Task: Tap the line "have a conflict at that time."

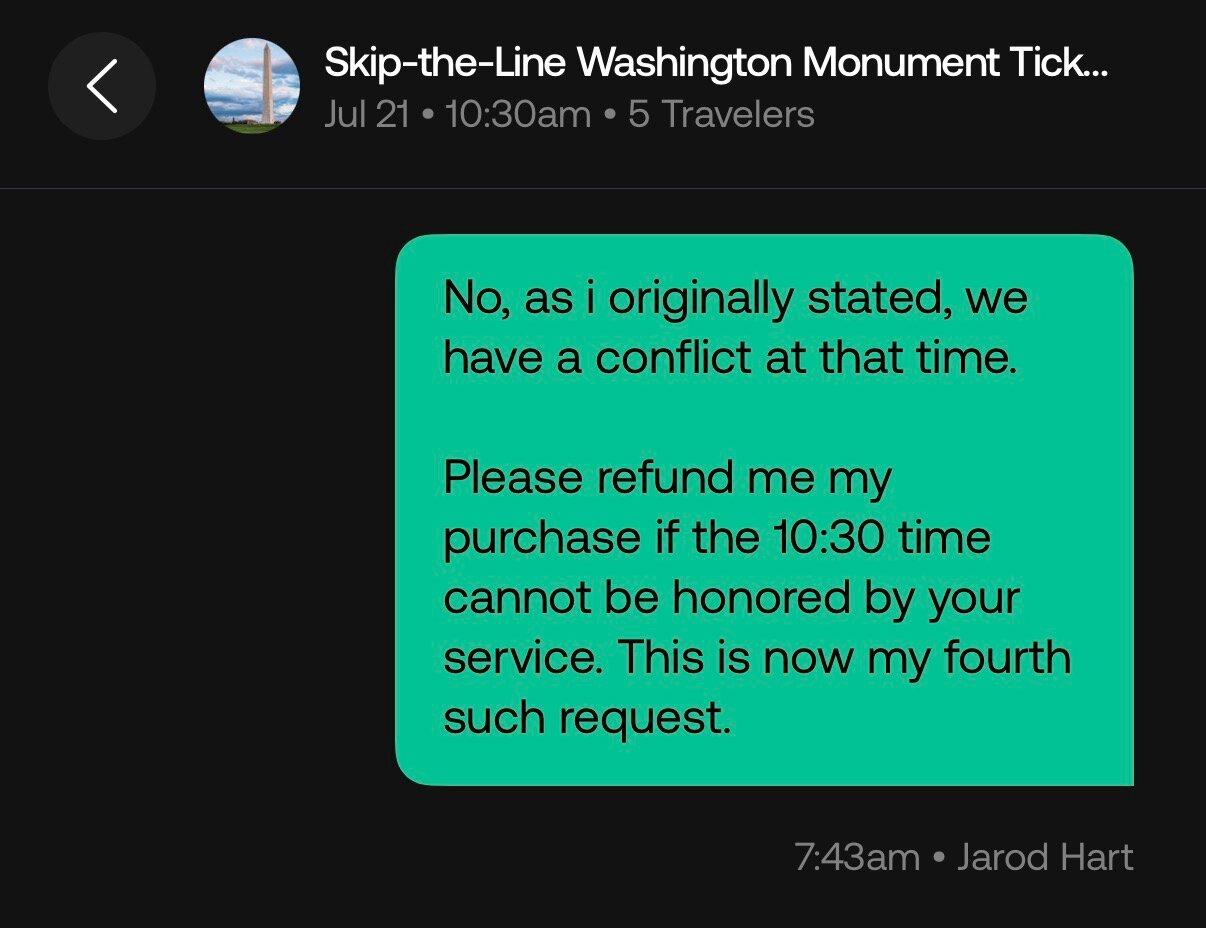Action: click(730, 358)
